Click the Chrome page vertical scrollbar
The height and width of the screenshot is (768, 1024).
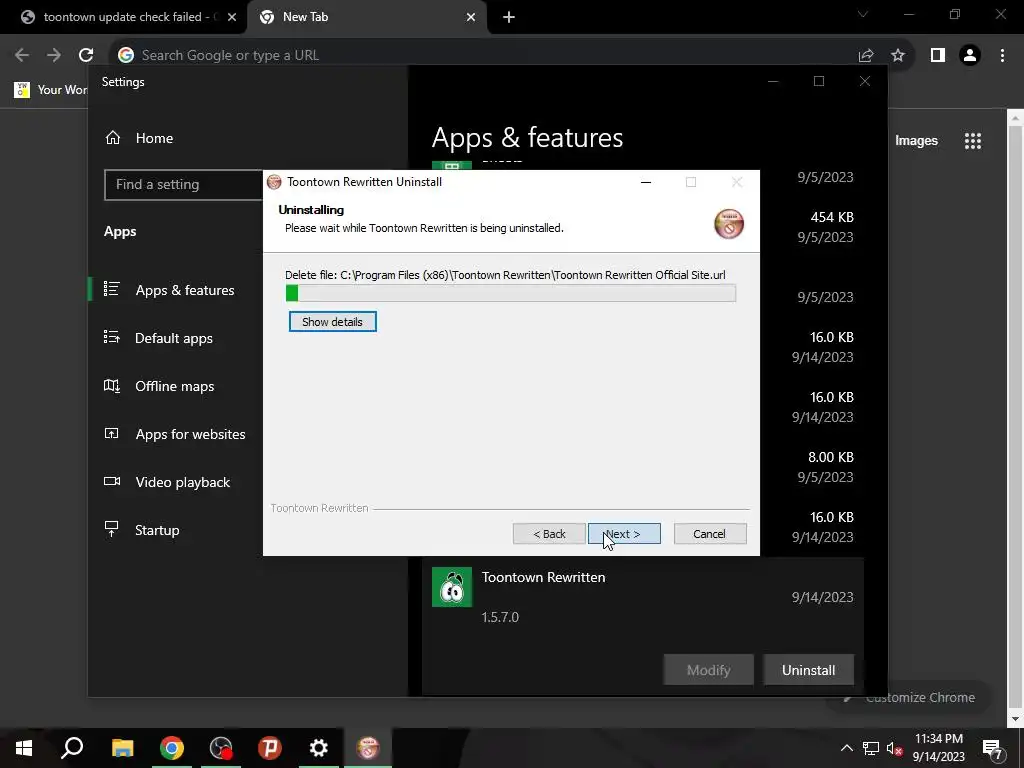[1016, 418]
